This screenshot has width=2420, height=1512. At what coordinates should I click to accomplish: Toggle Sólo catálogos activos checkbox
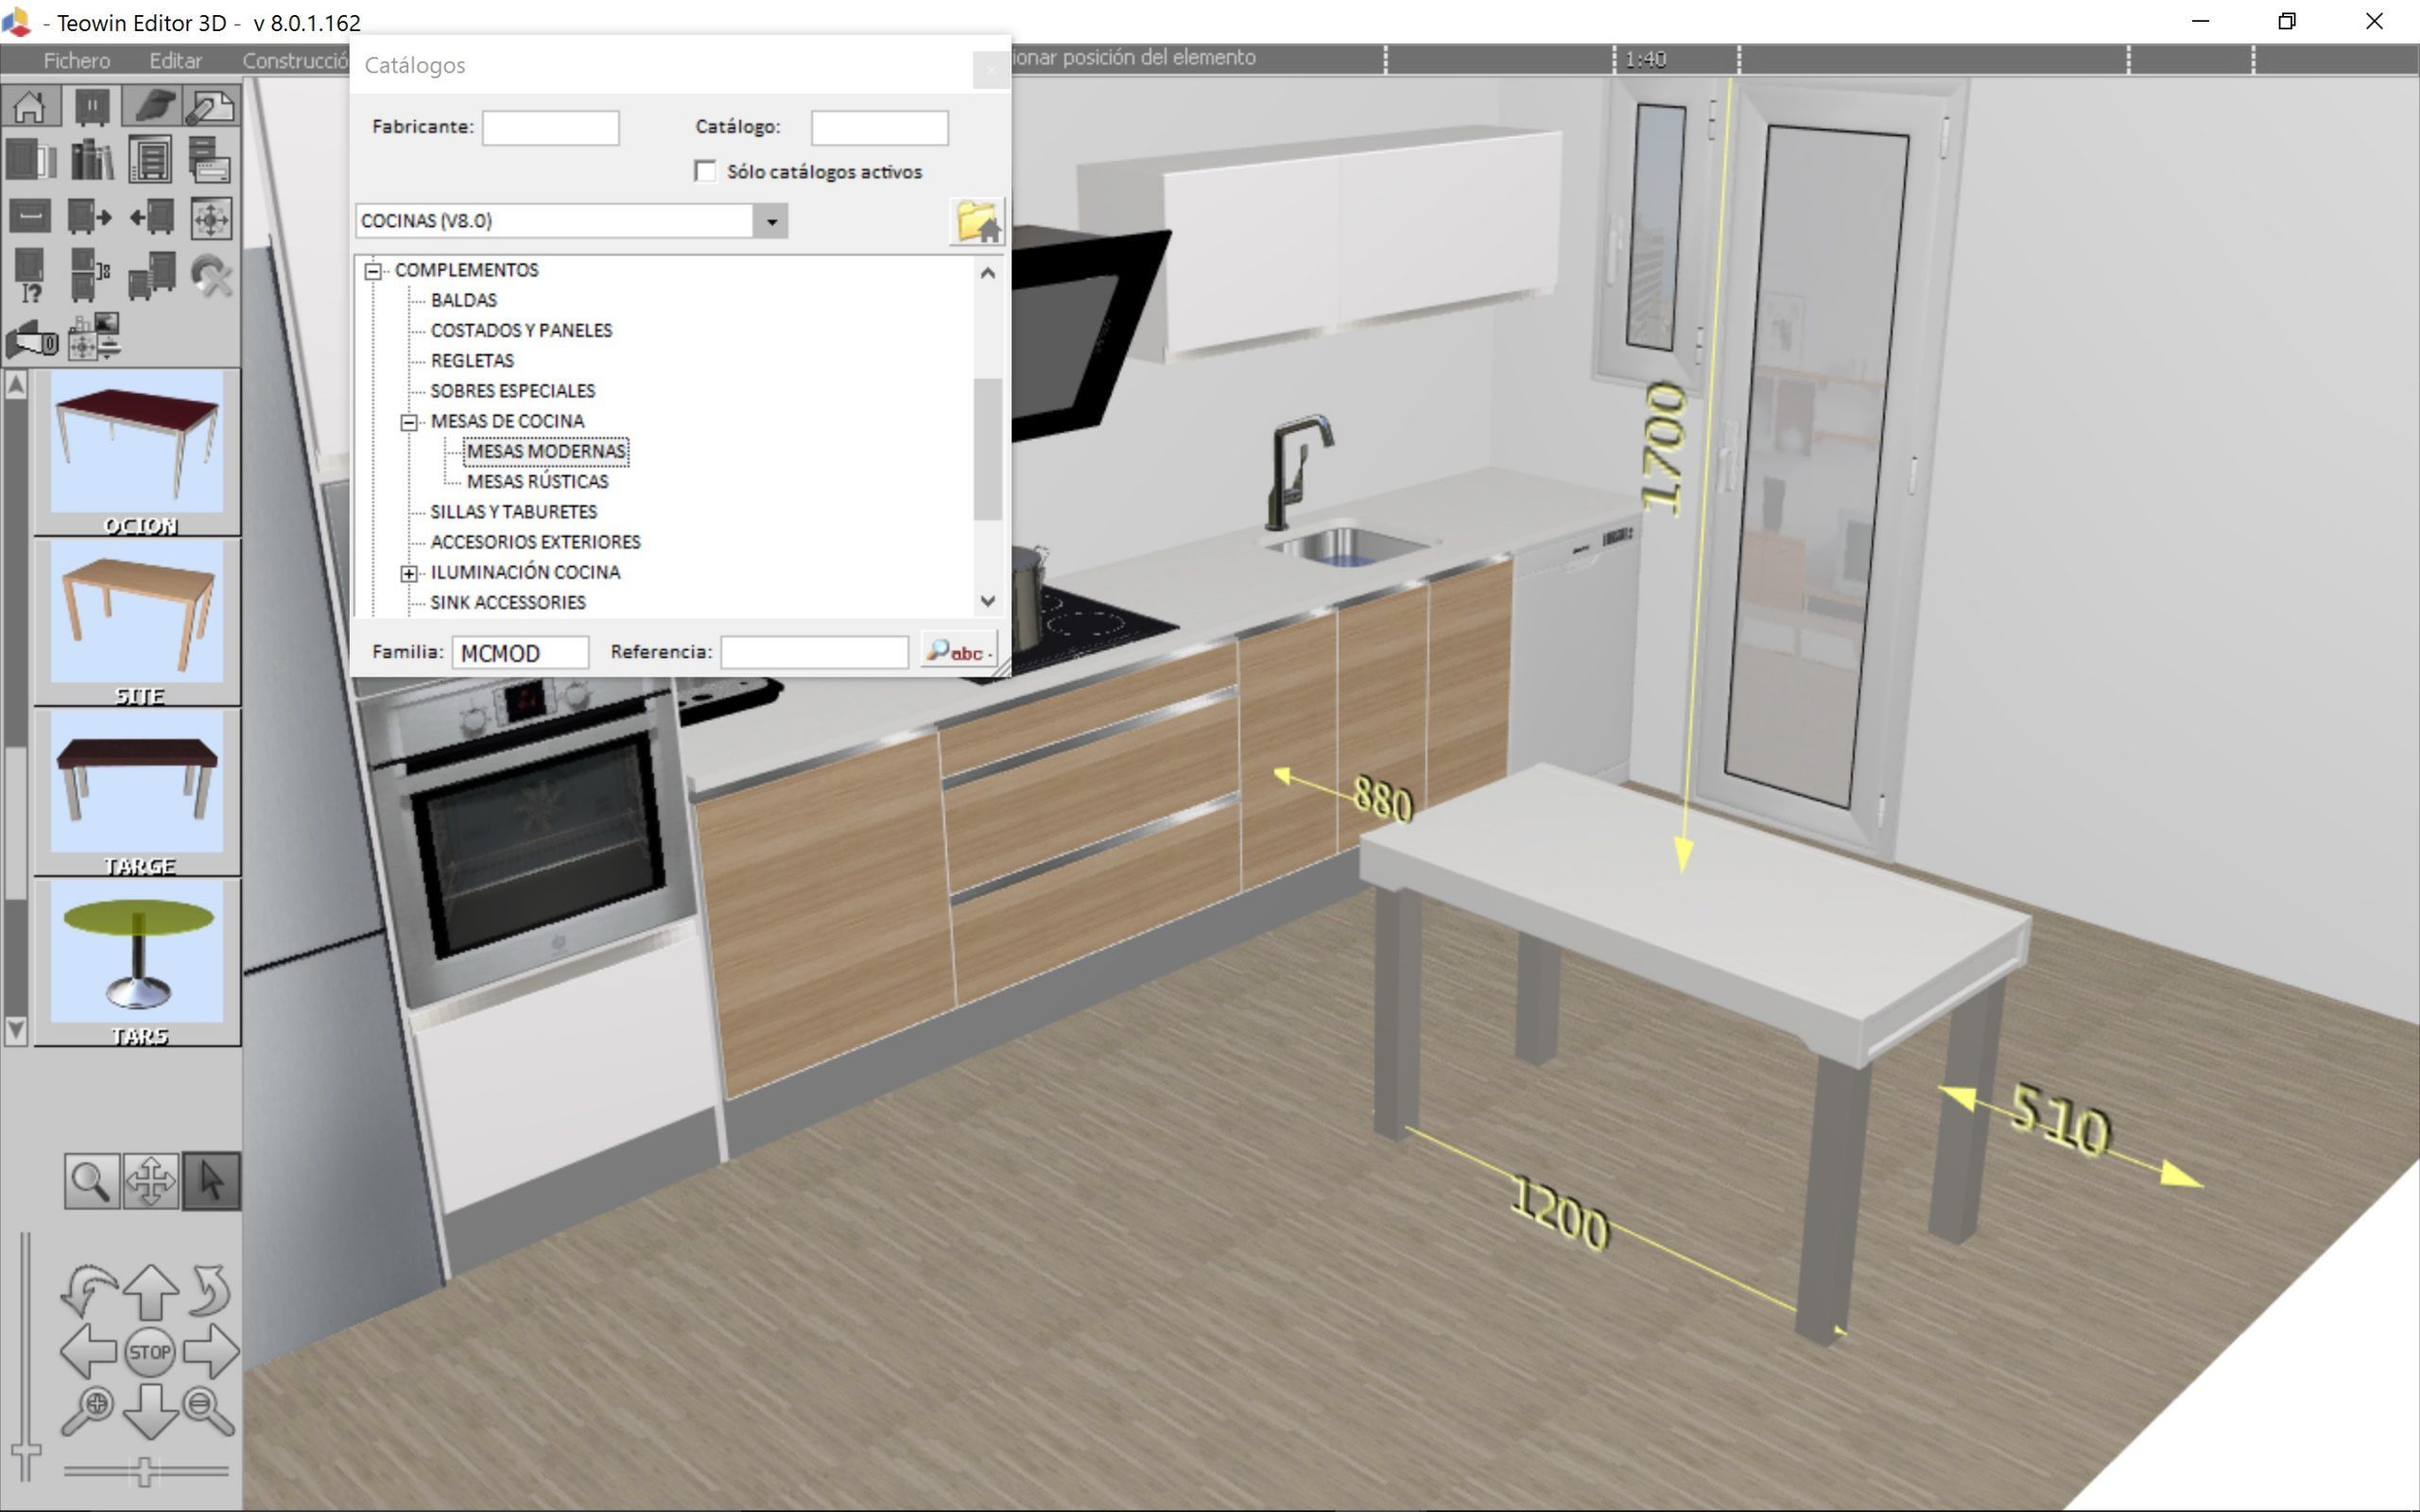(x=706, y=172)
